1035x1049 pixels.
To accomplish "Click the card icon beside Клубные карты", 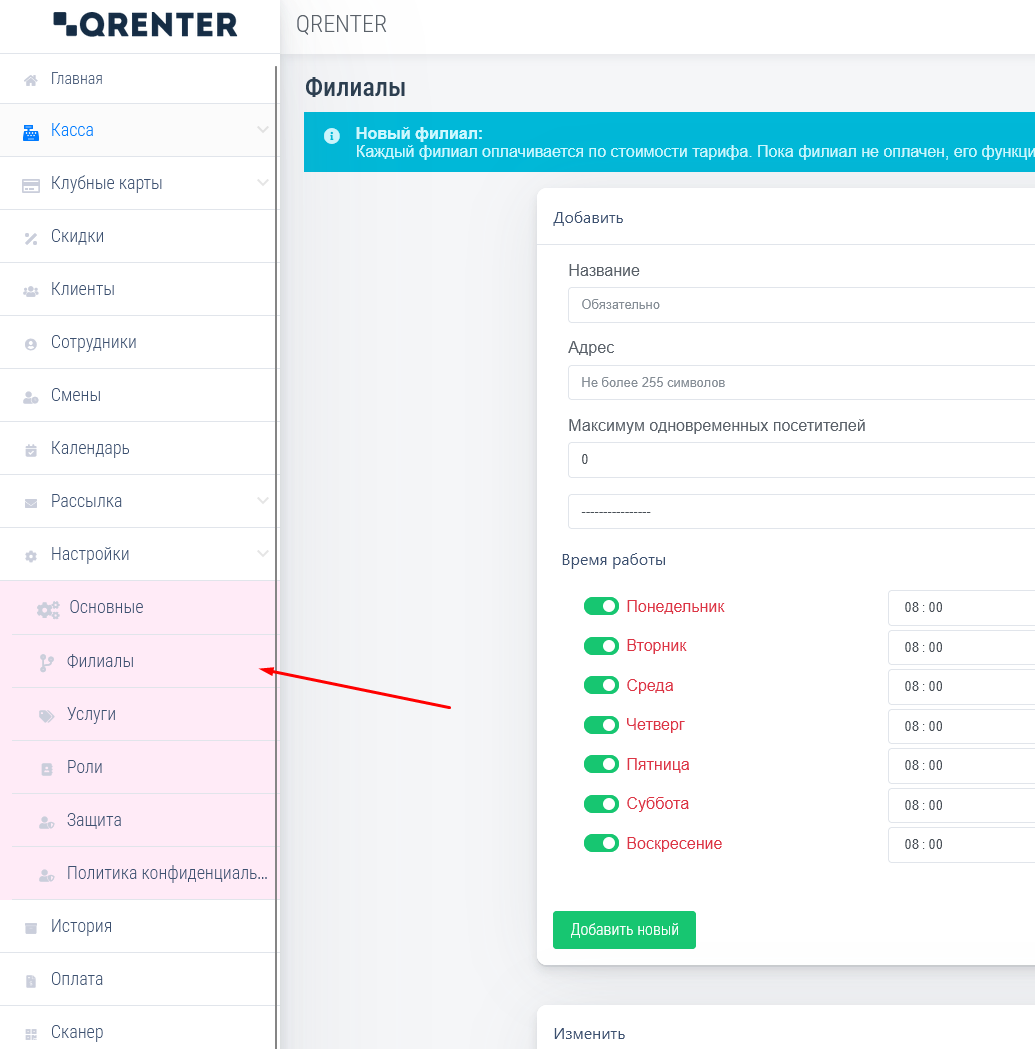I will pos(31,184).
